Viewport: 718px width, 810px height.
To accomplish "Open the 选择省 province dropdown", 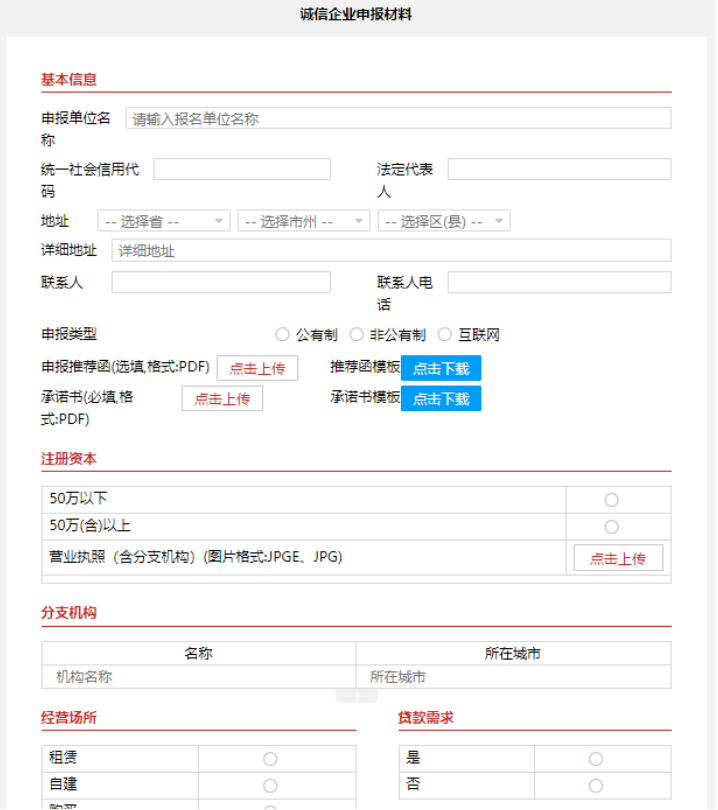I will click(164, 222).
